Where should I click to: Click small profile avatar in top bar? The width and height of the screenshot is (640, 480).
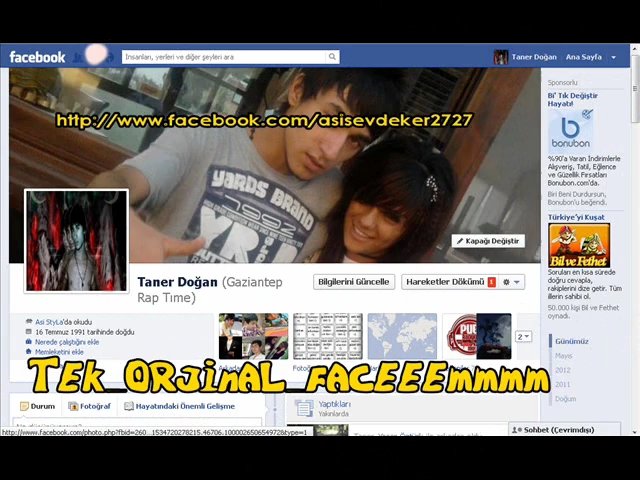pyautogui.click(x=501, y=57)
